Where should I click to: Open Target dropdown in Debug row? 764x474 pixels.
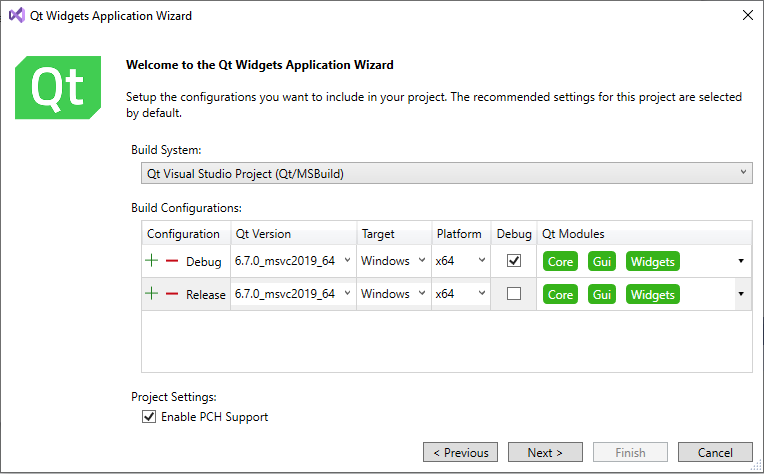coord(394,261)
